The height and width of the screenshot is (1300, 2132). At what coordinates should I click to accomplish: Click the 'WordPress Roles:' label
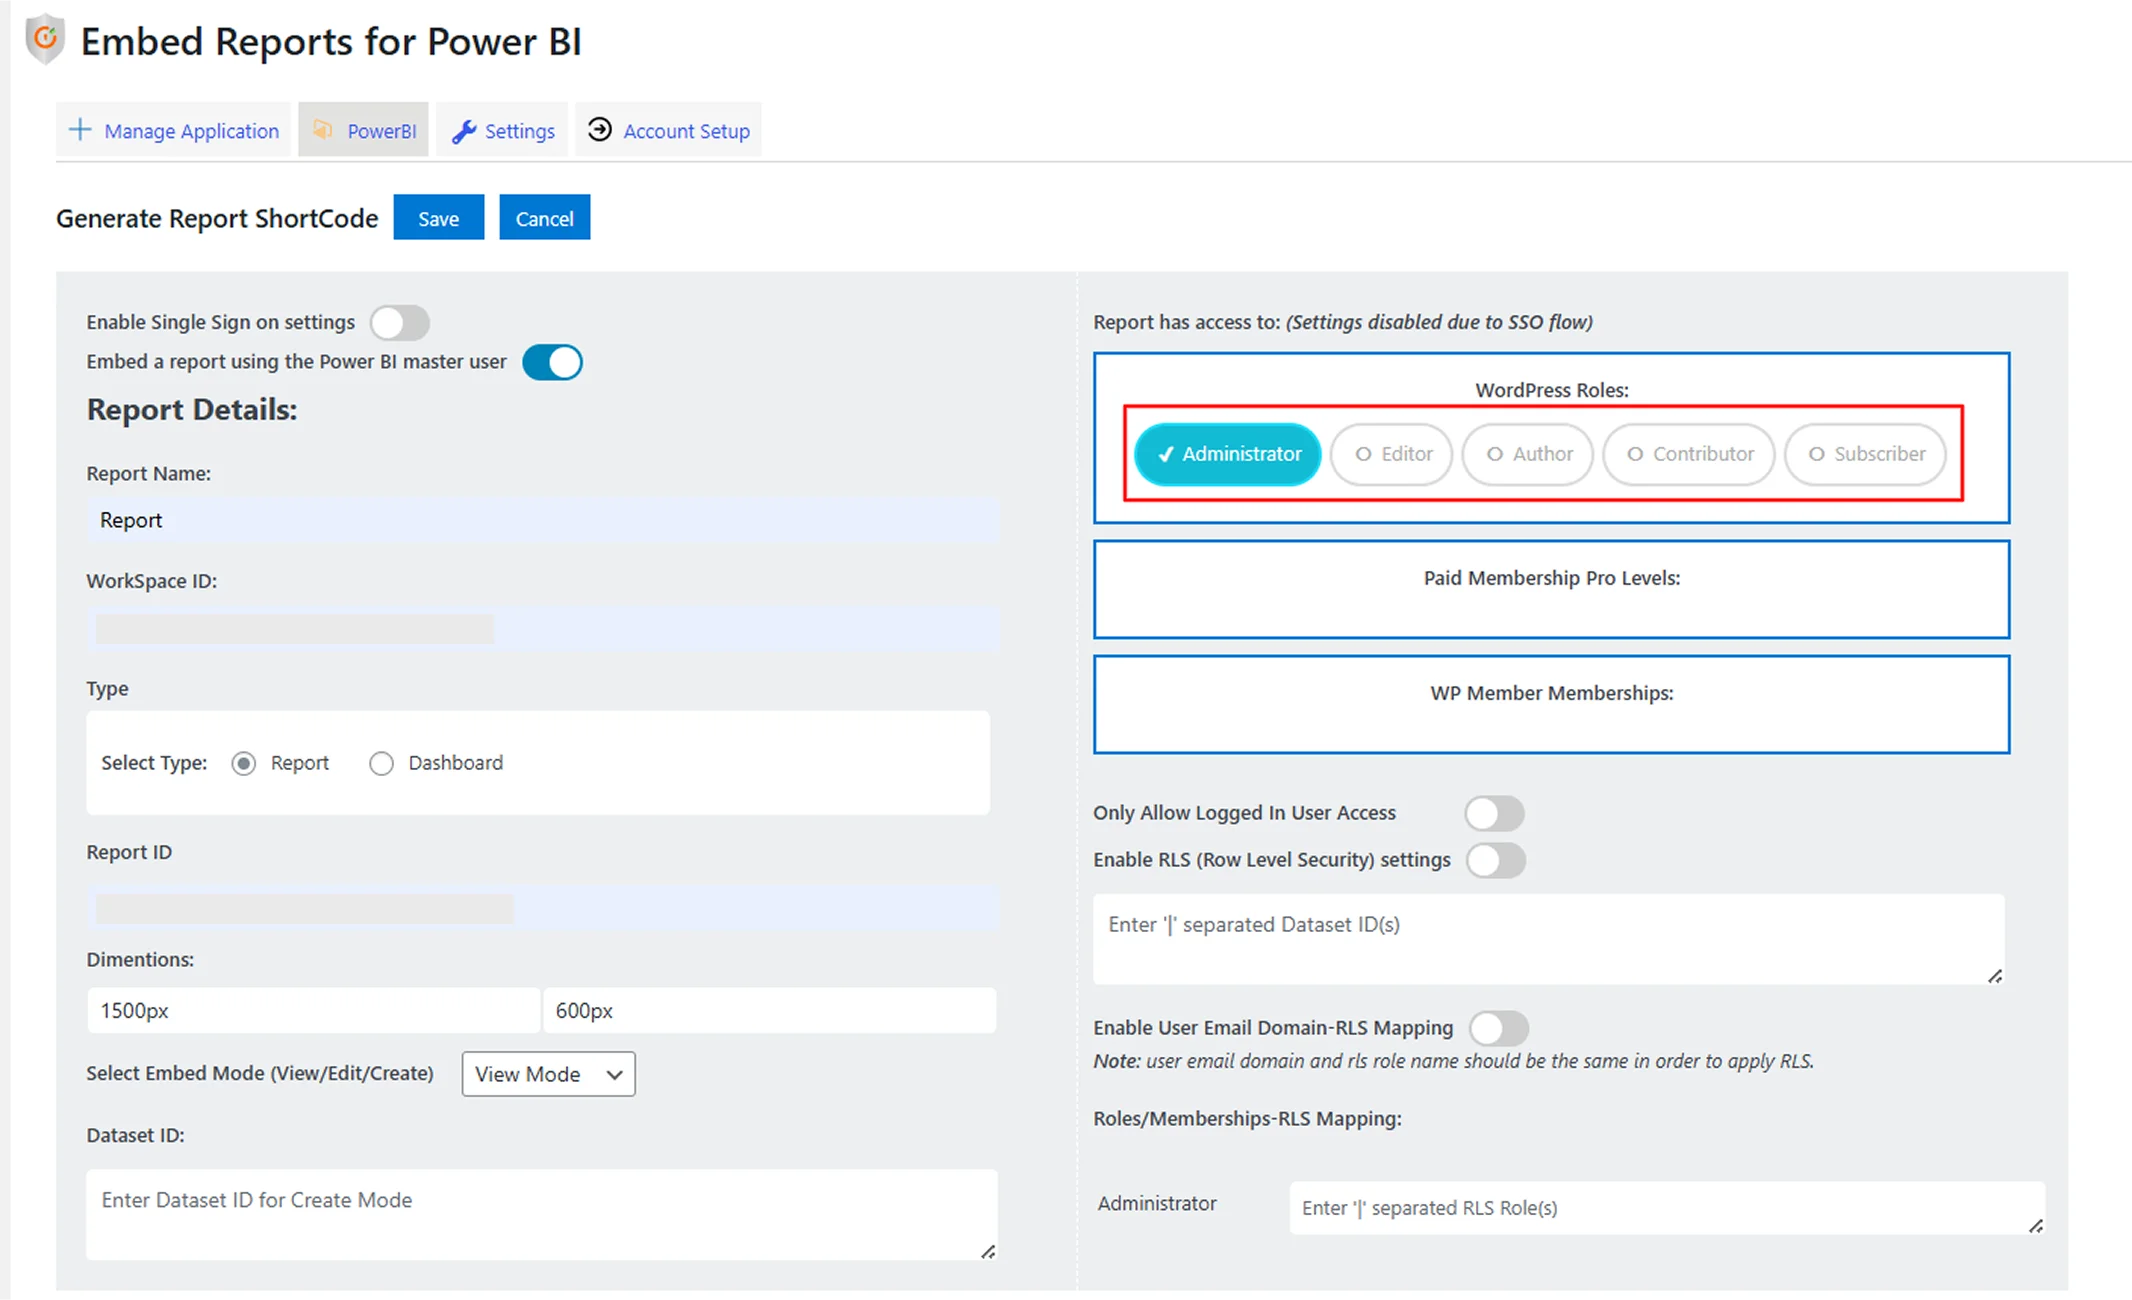1551,390
